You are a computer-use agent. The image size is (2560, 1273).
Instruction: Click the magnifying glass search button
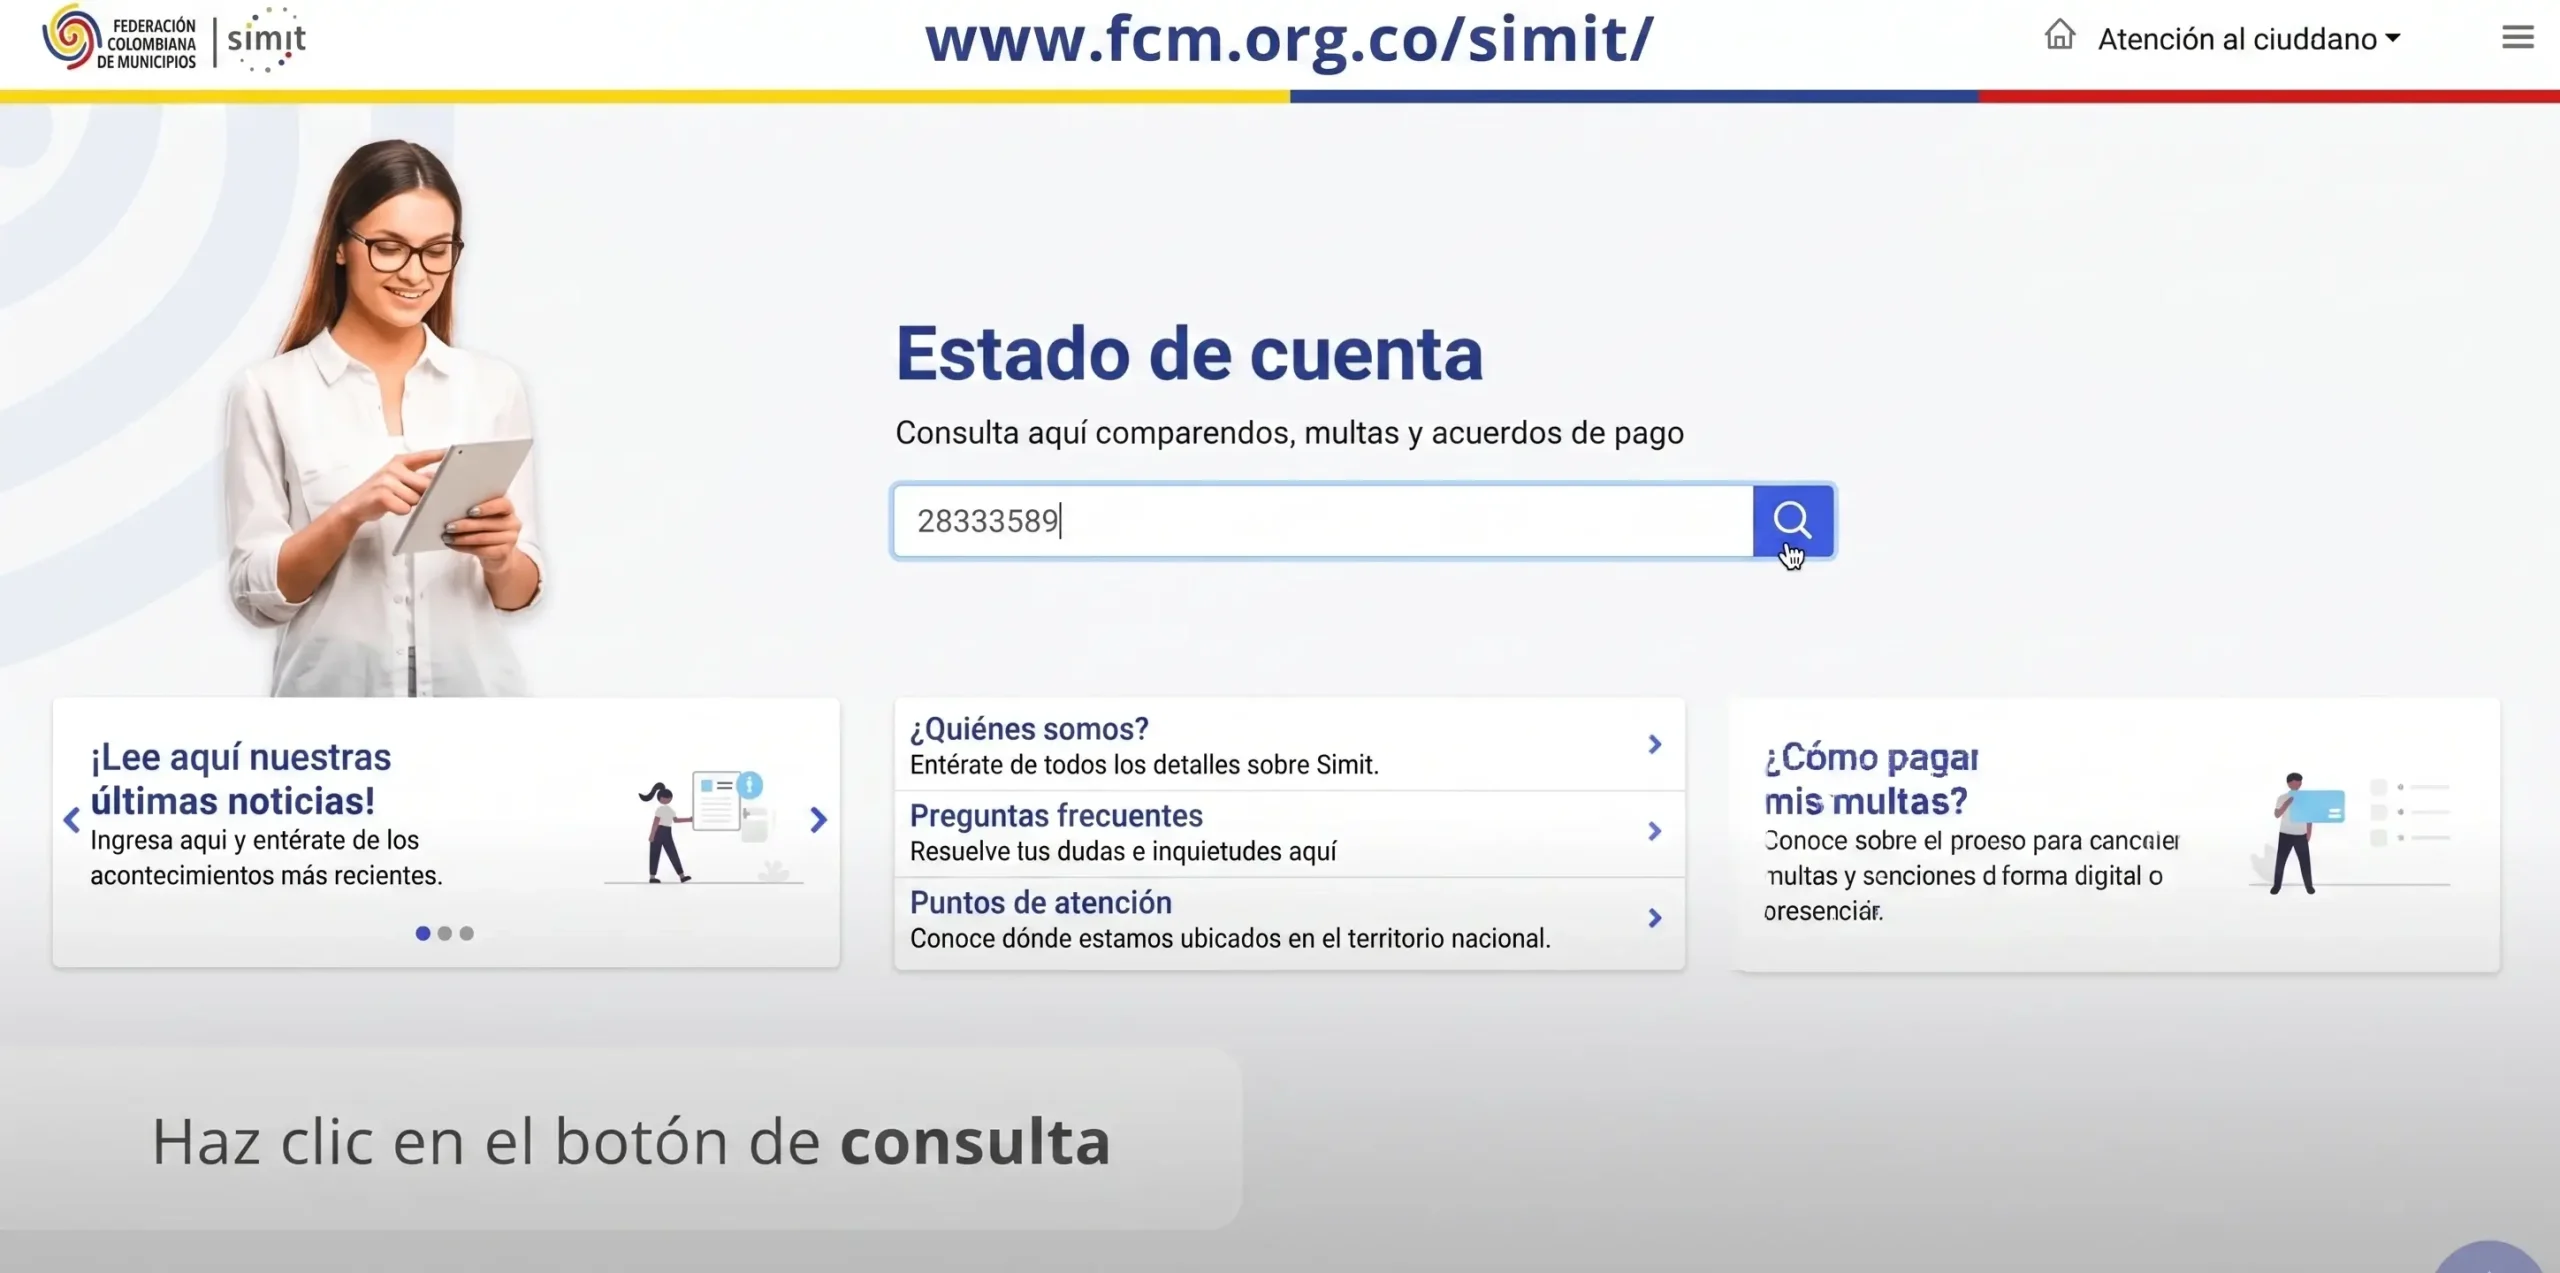(1793, 520)
